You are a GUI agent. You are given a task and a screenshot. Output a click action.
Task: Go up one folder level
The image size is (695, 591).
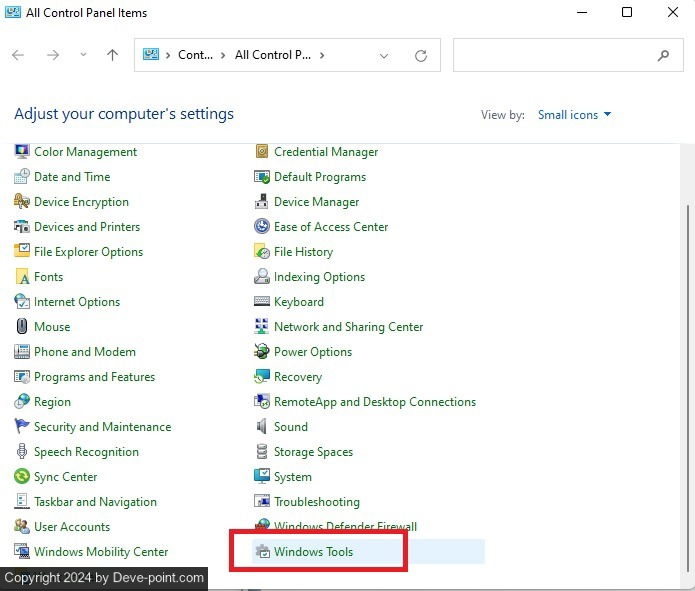coord(112,56)
